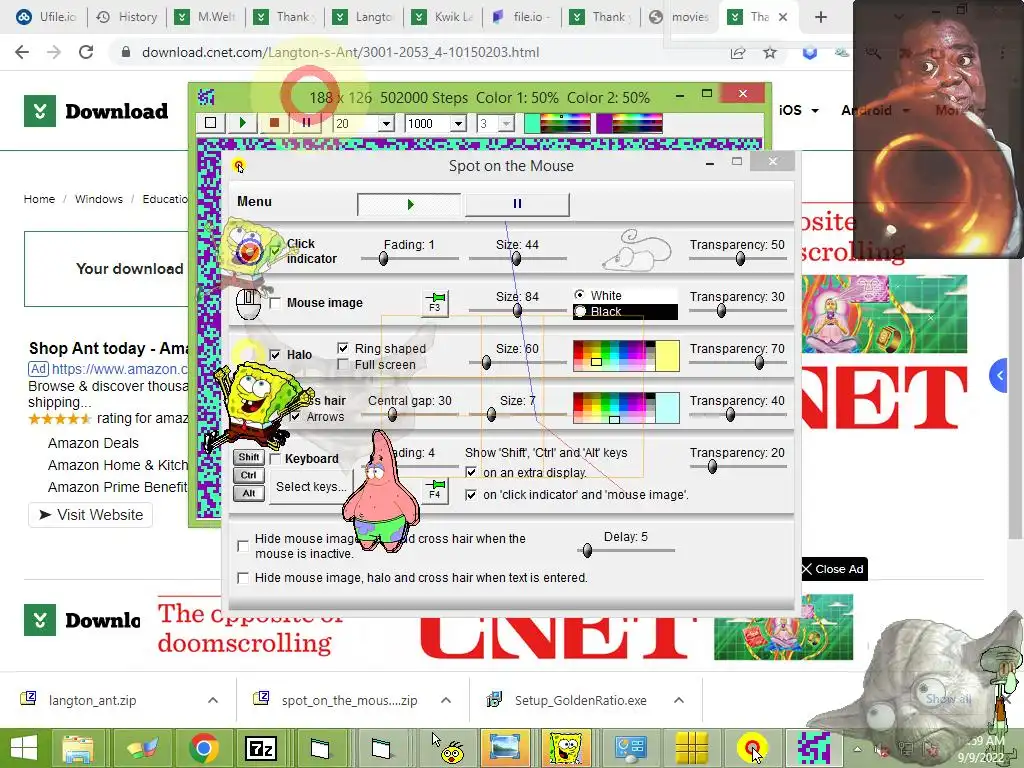Open the 20 value dropdown in Langton's Ant
This screenshot has width=1024, height=768.
(386, 123)
